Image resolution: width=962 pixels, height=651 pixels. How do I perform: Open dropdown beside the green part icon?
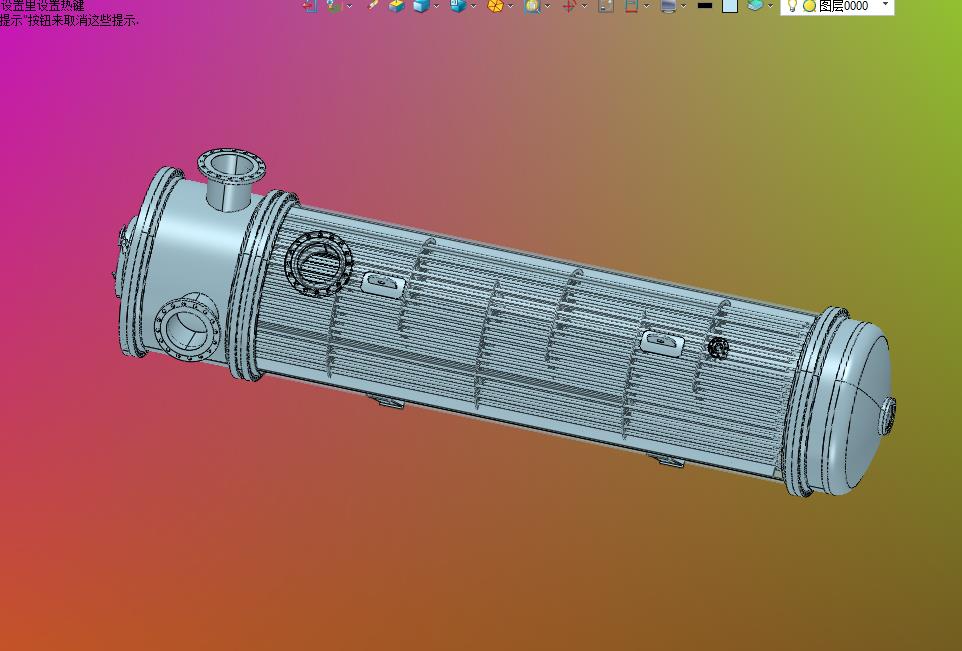(x=350, y=6)
